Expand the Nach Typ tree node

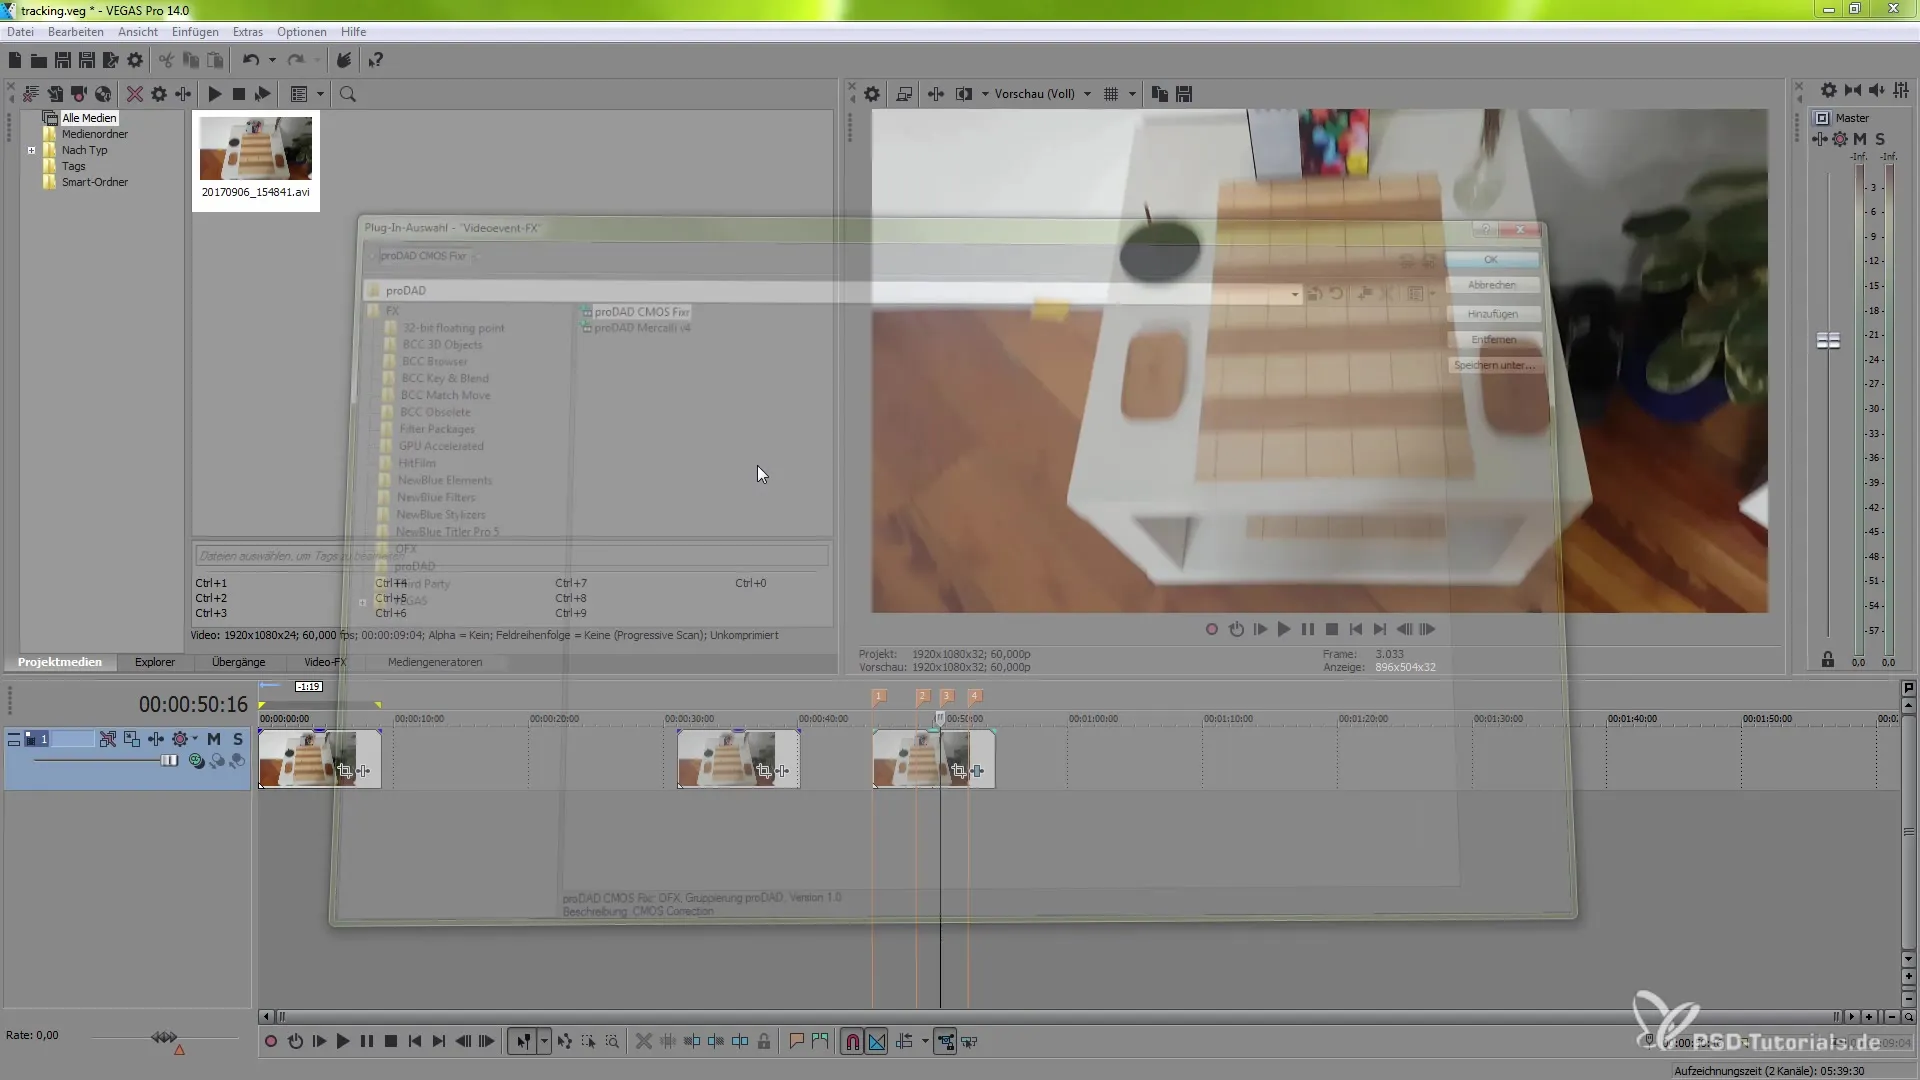pyautogui.click(x=32, y=150)
